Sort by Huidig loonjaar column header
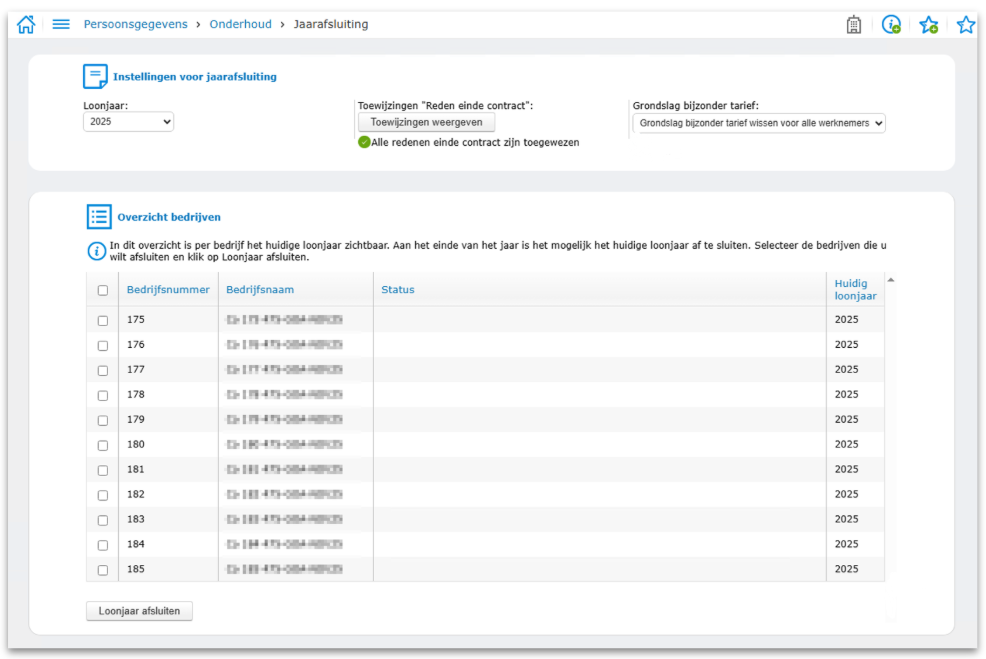Screen dimensions: 986x659 click(855, 289)
